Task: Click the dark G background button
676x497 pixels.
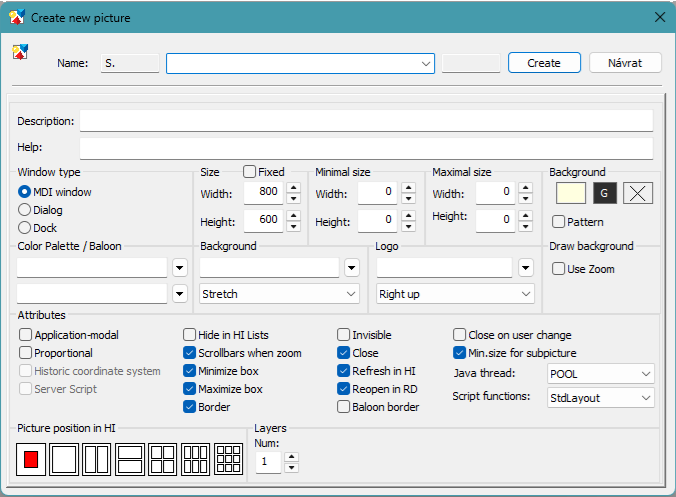Action: tap(604, 193)
